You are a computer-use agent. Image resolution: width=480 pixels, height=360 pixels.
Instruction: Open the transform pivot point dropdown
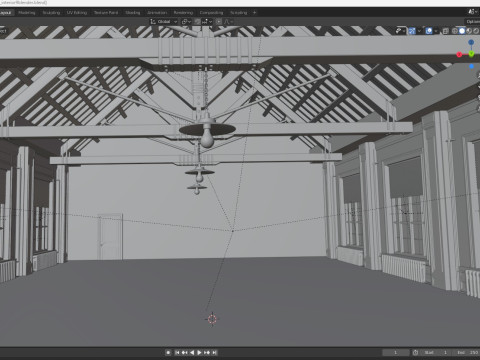pyautogui.click(x=186, y=22)
